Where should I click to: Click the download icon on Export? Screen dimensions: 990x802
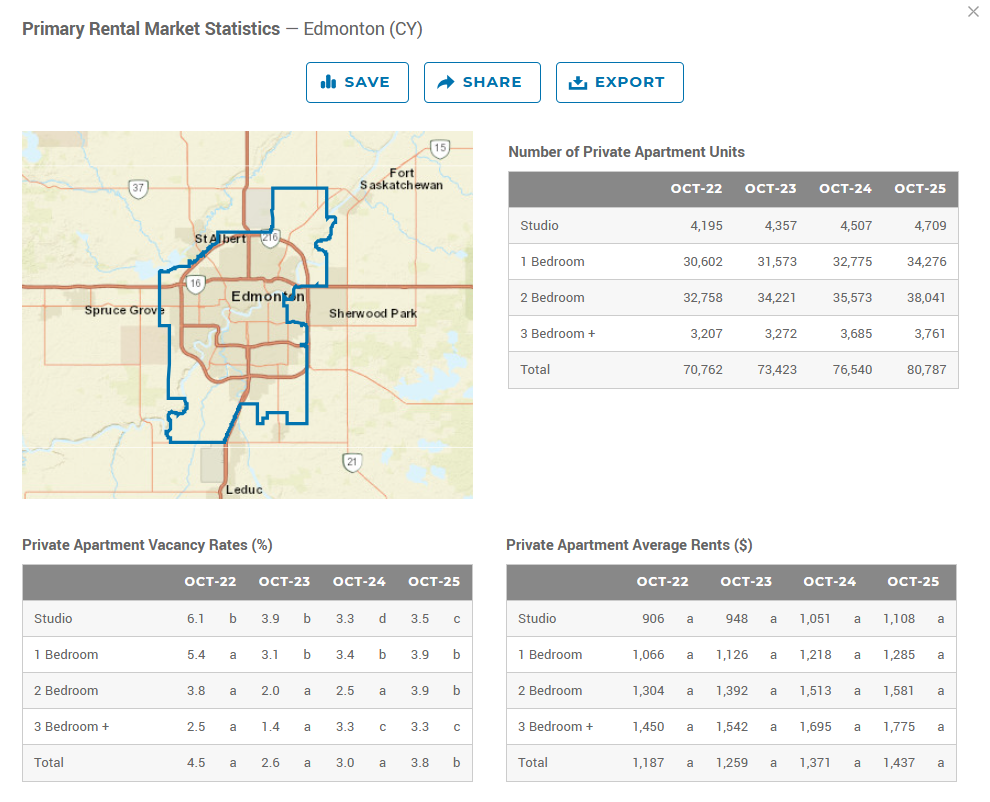pos(577,82)
